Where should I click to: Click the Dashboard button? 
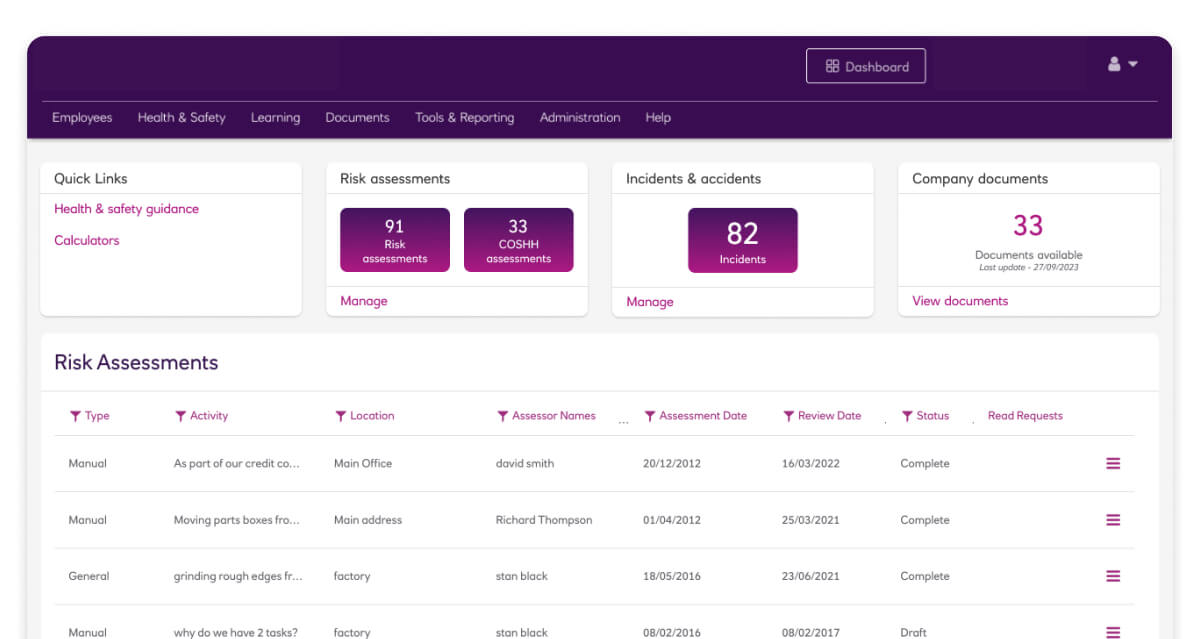tap(866, 66)
